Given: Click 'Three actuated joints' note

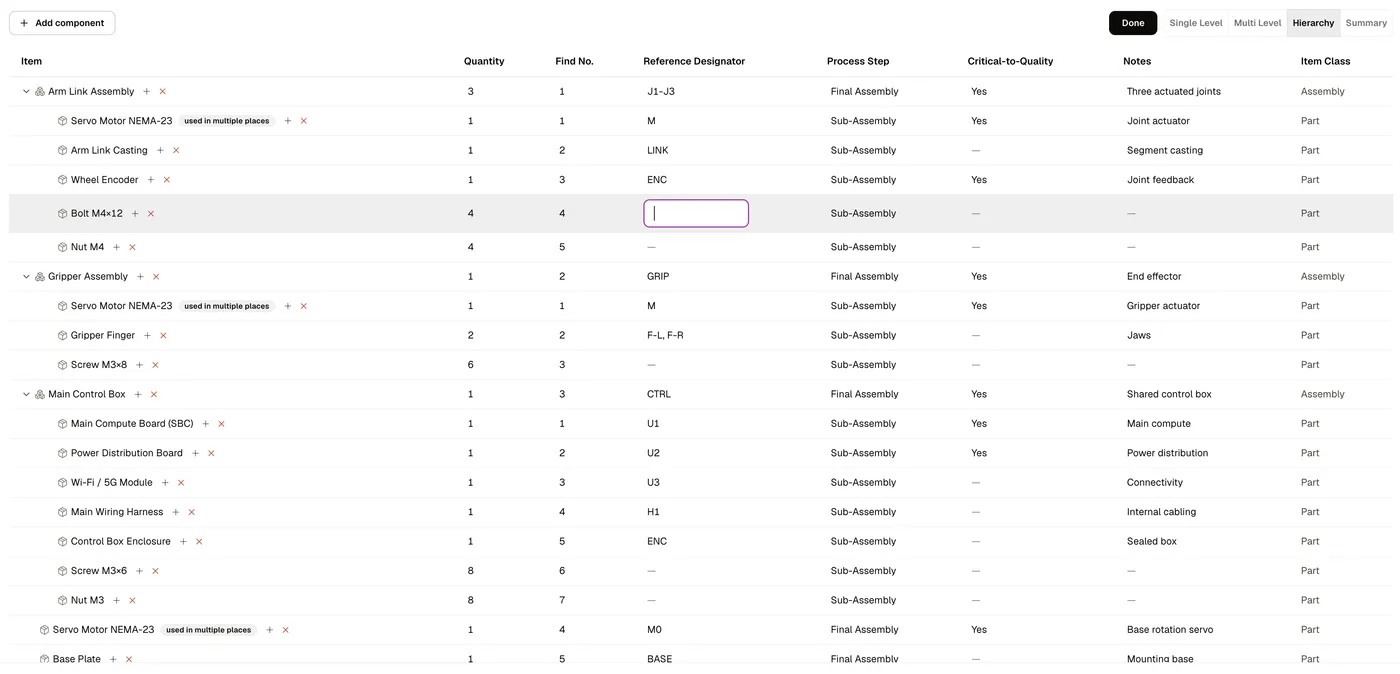Looking at the screenshot, I should tap(1173, 91).
